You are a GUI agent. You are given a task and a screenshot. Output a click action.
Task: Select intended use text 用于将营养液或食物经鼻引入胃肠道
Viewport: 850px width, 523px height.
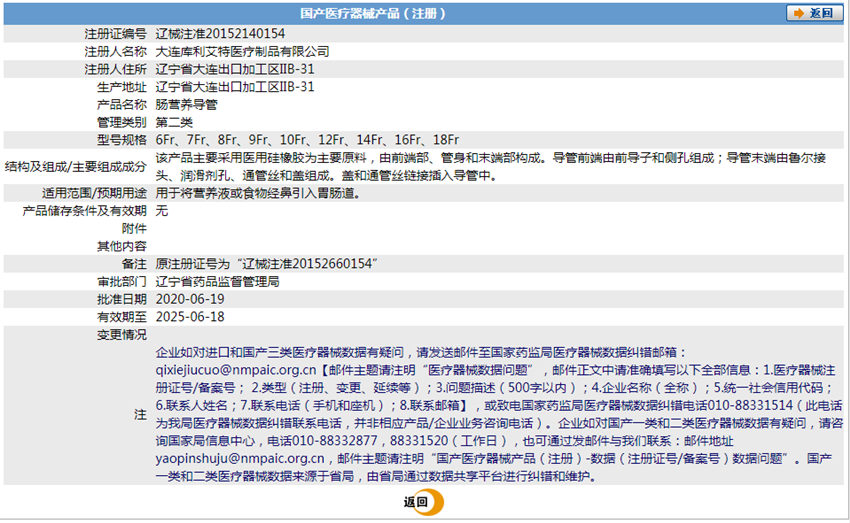pyautogui.click(x=258, y=193)
